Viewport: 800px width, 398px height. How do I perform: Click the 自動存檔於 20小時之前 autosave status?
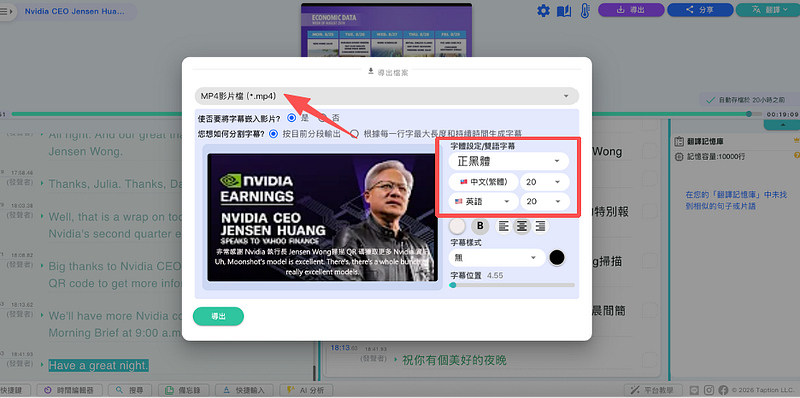pos(746,100)
